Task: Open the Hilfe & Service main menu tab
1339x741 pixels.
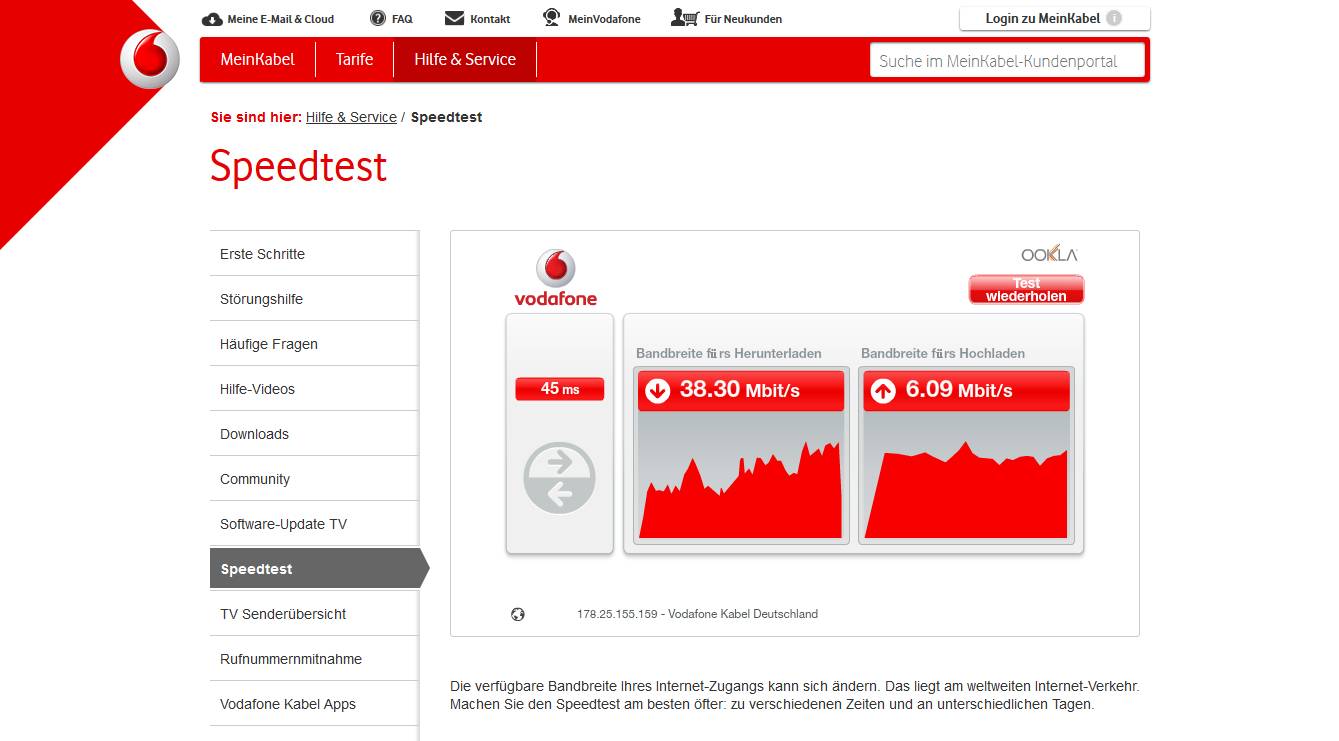Action: pyautogui.click(x=465, y=59)
